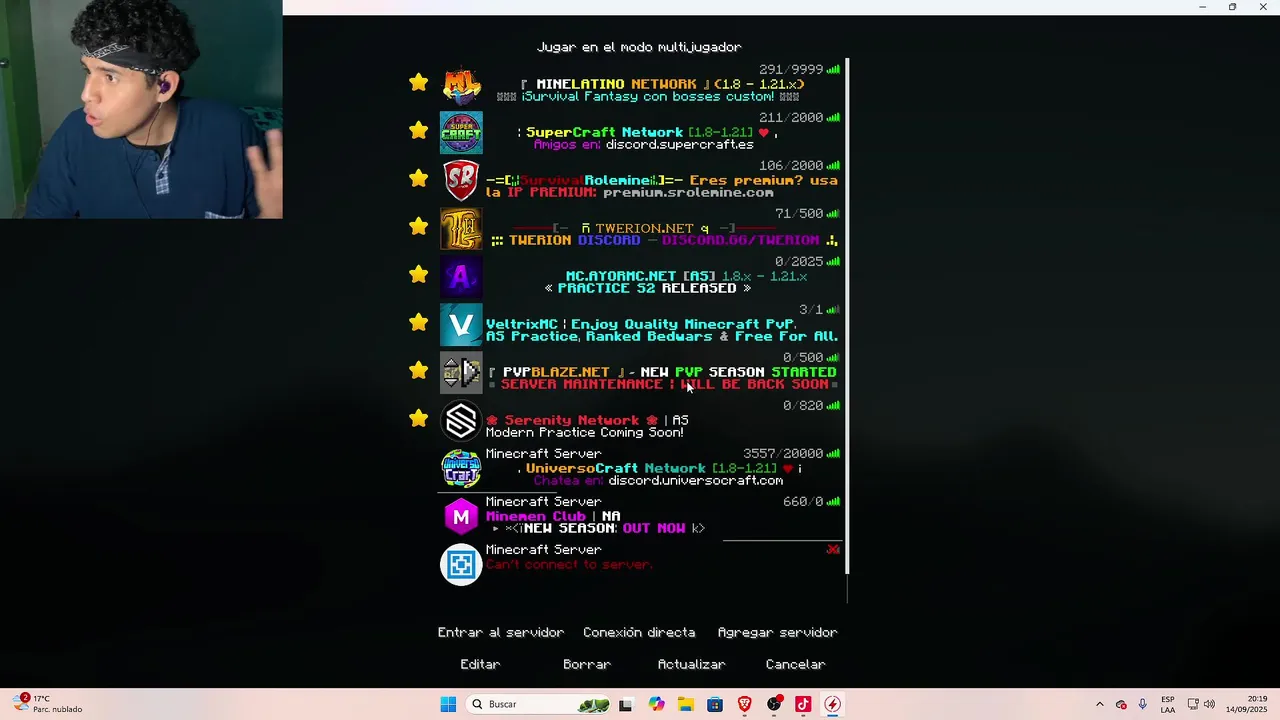Screen dimensions: 1280x720
Task: Show hidden system tray icons
Action: pos(1100,704)
